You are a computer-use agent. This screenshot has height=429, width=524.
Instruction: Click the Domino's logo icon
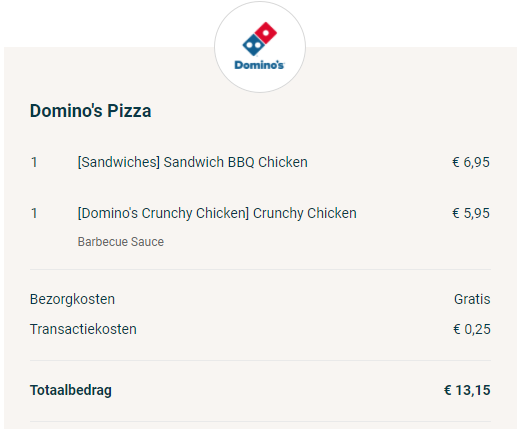pyautogui.click(x=260, y=47)
